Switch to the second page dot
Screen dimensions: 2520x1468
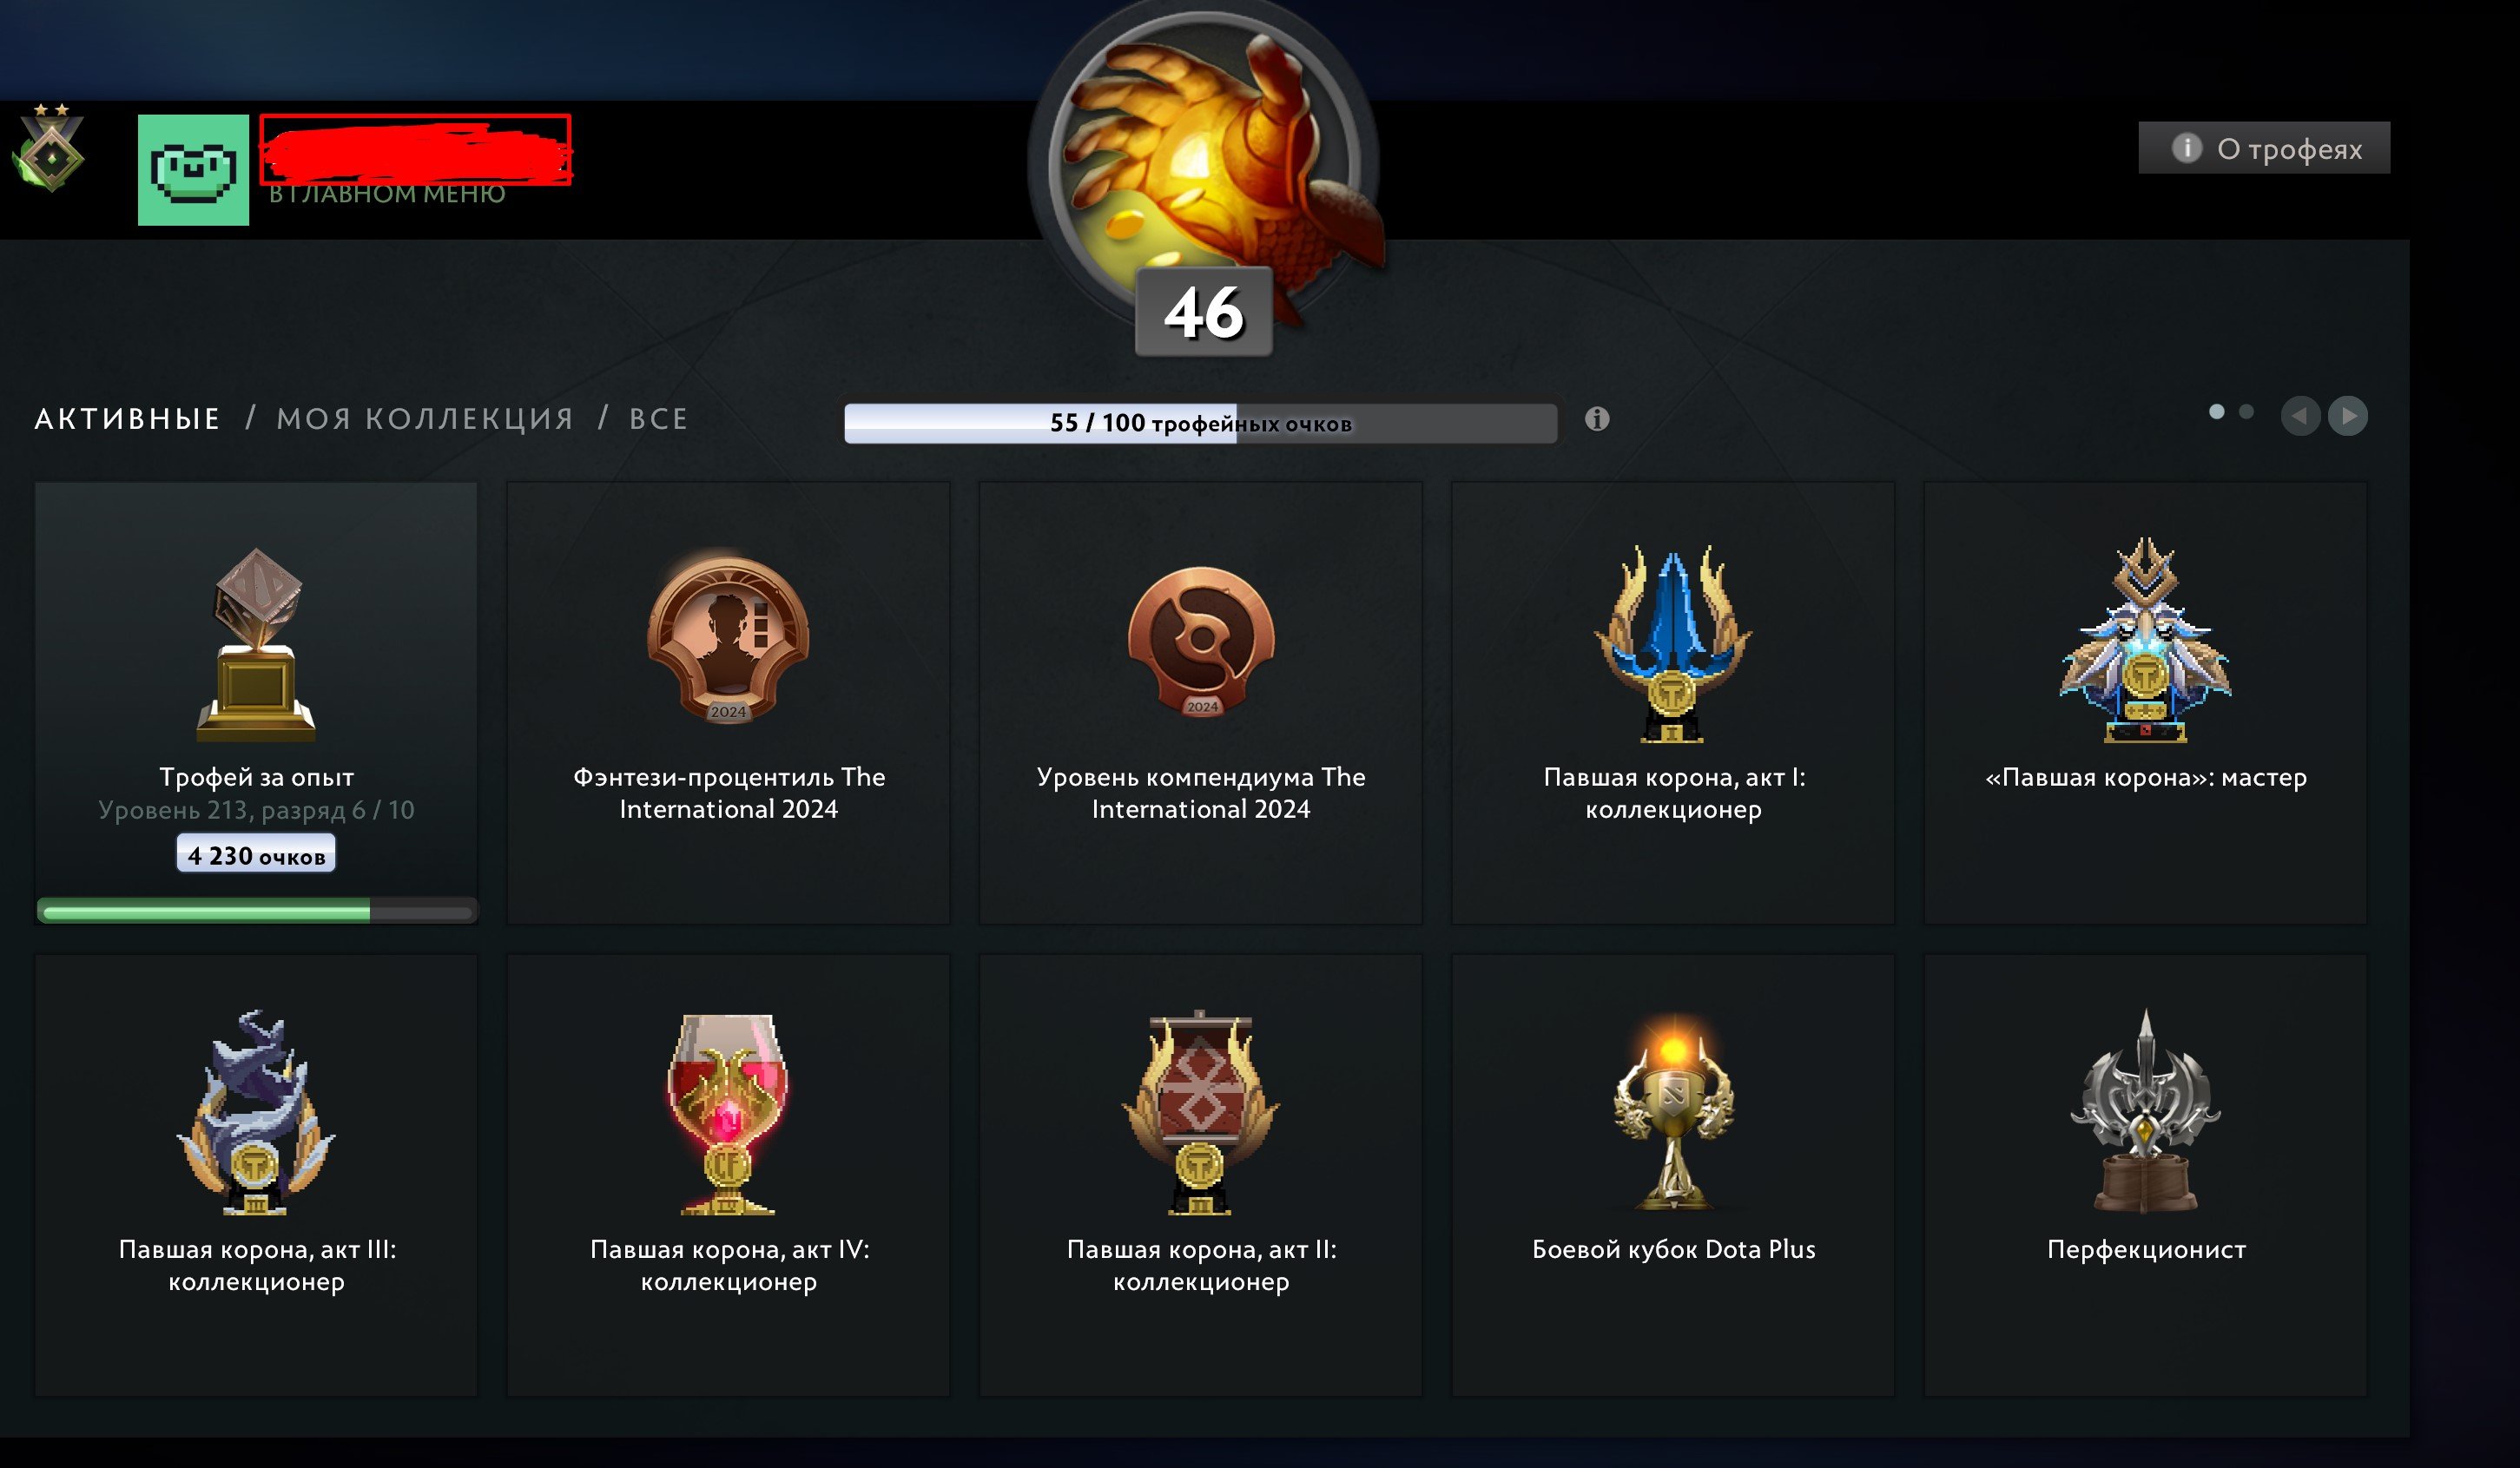click(x=2246, y=412)
